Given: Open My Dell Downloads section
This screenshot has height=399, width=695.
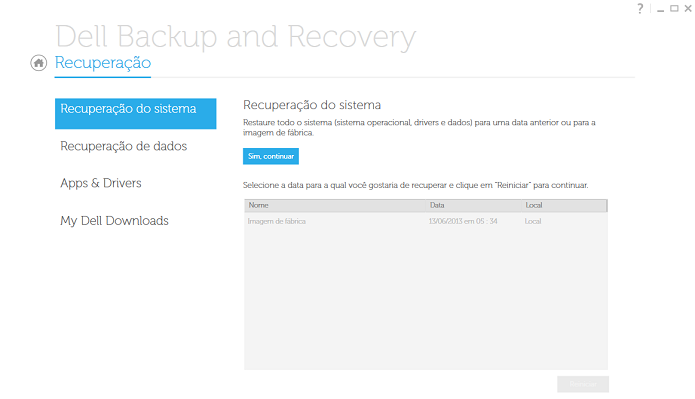Looking at the screenshot, I should click(114, 220).
